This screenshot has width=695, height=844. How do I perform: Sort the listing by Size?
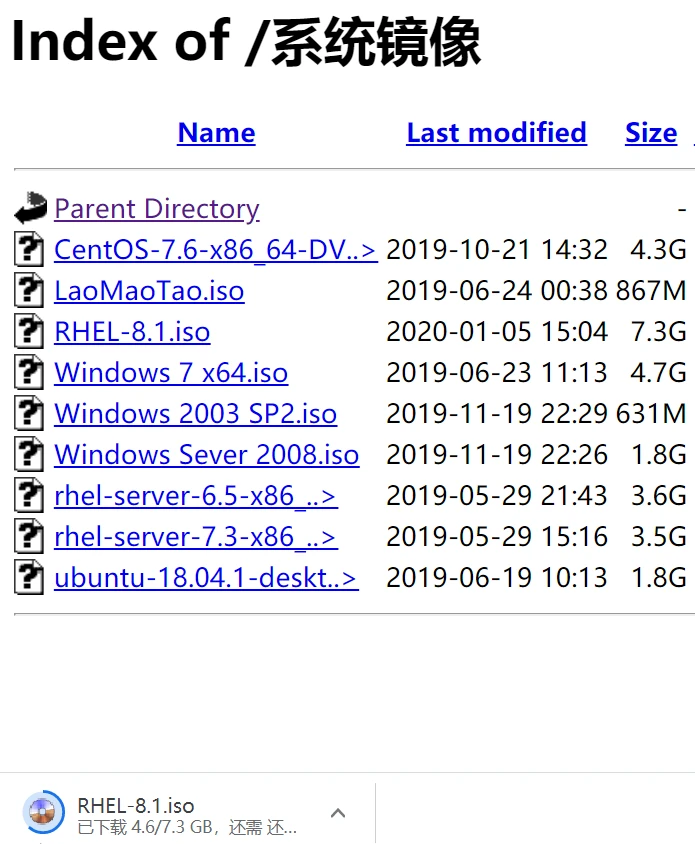click(x=651, y=132)
